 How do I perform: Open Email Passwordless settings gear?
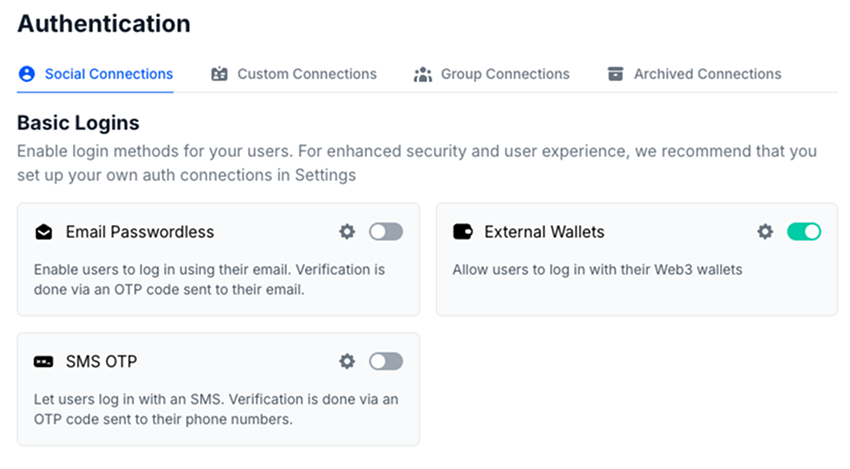coord(347,232)
